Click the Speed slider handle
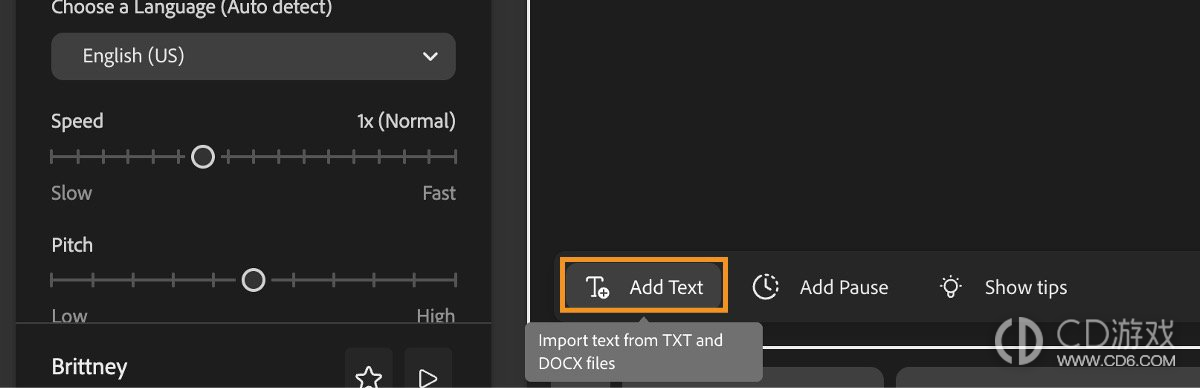The width and height of the screenshot is (1200, 388). tap(203, 157)
